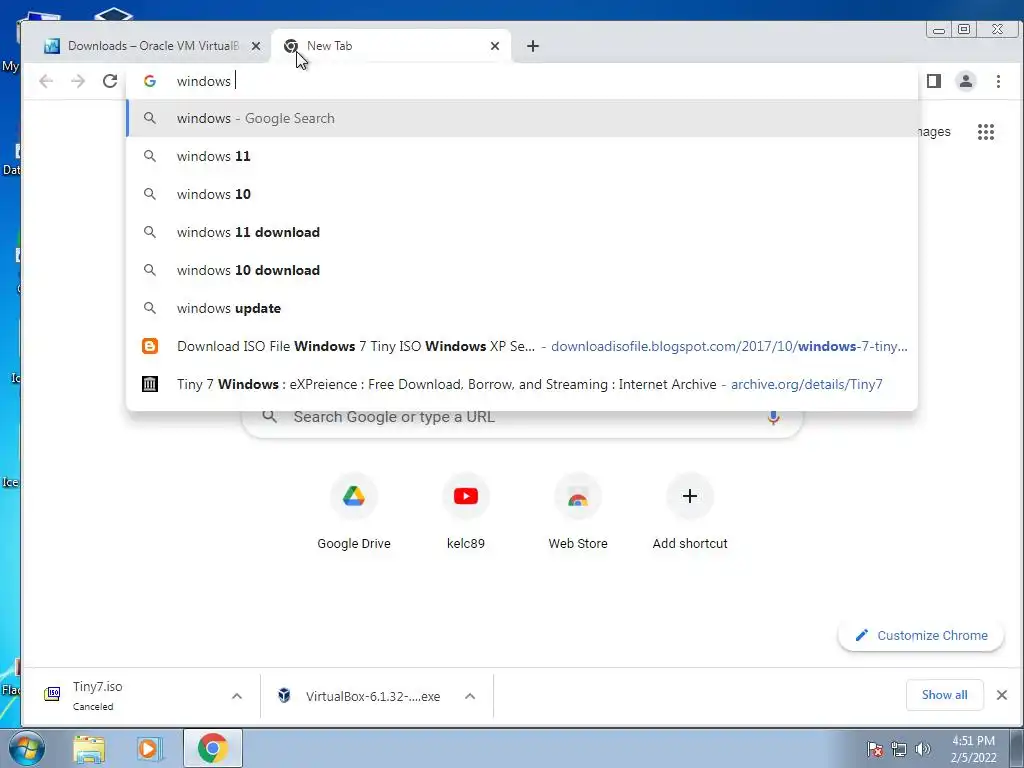
Task: Open Windows Start menu orb
Action: [x=27, y=748]
